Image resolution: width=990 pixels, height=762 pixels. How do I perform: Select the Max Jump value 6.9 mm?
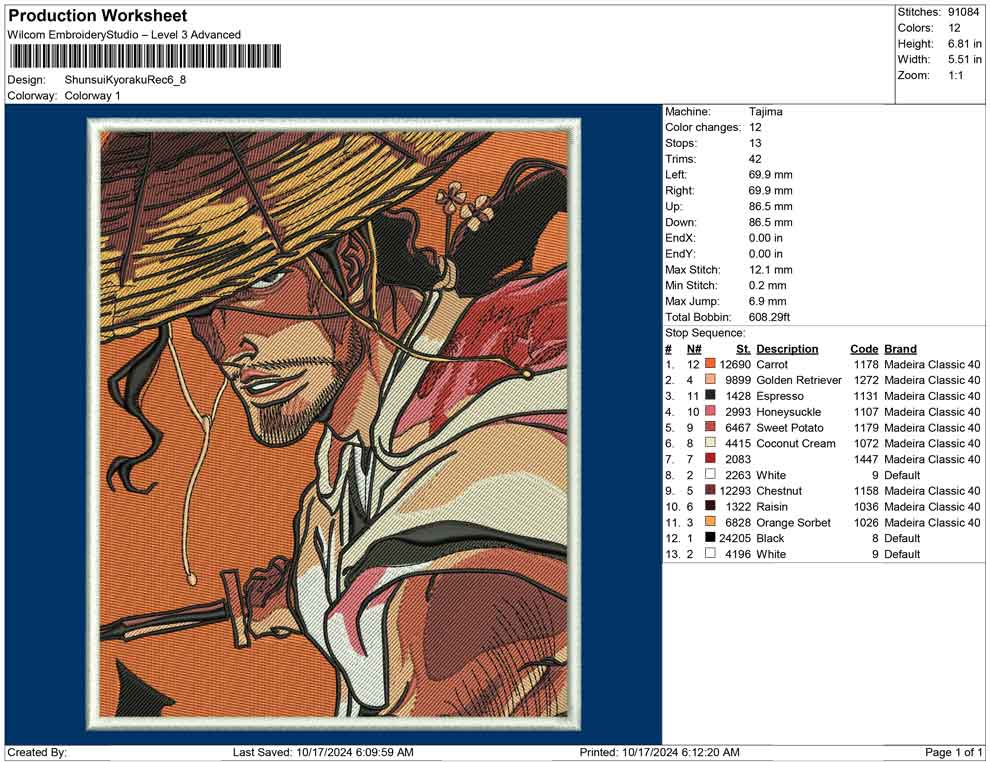[768, 301]
